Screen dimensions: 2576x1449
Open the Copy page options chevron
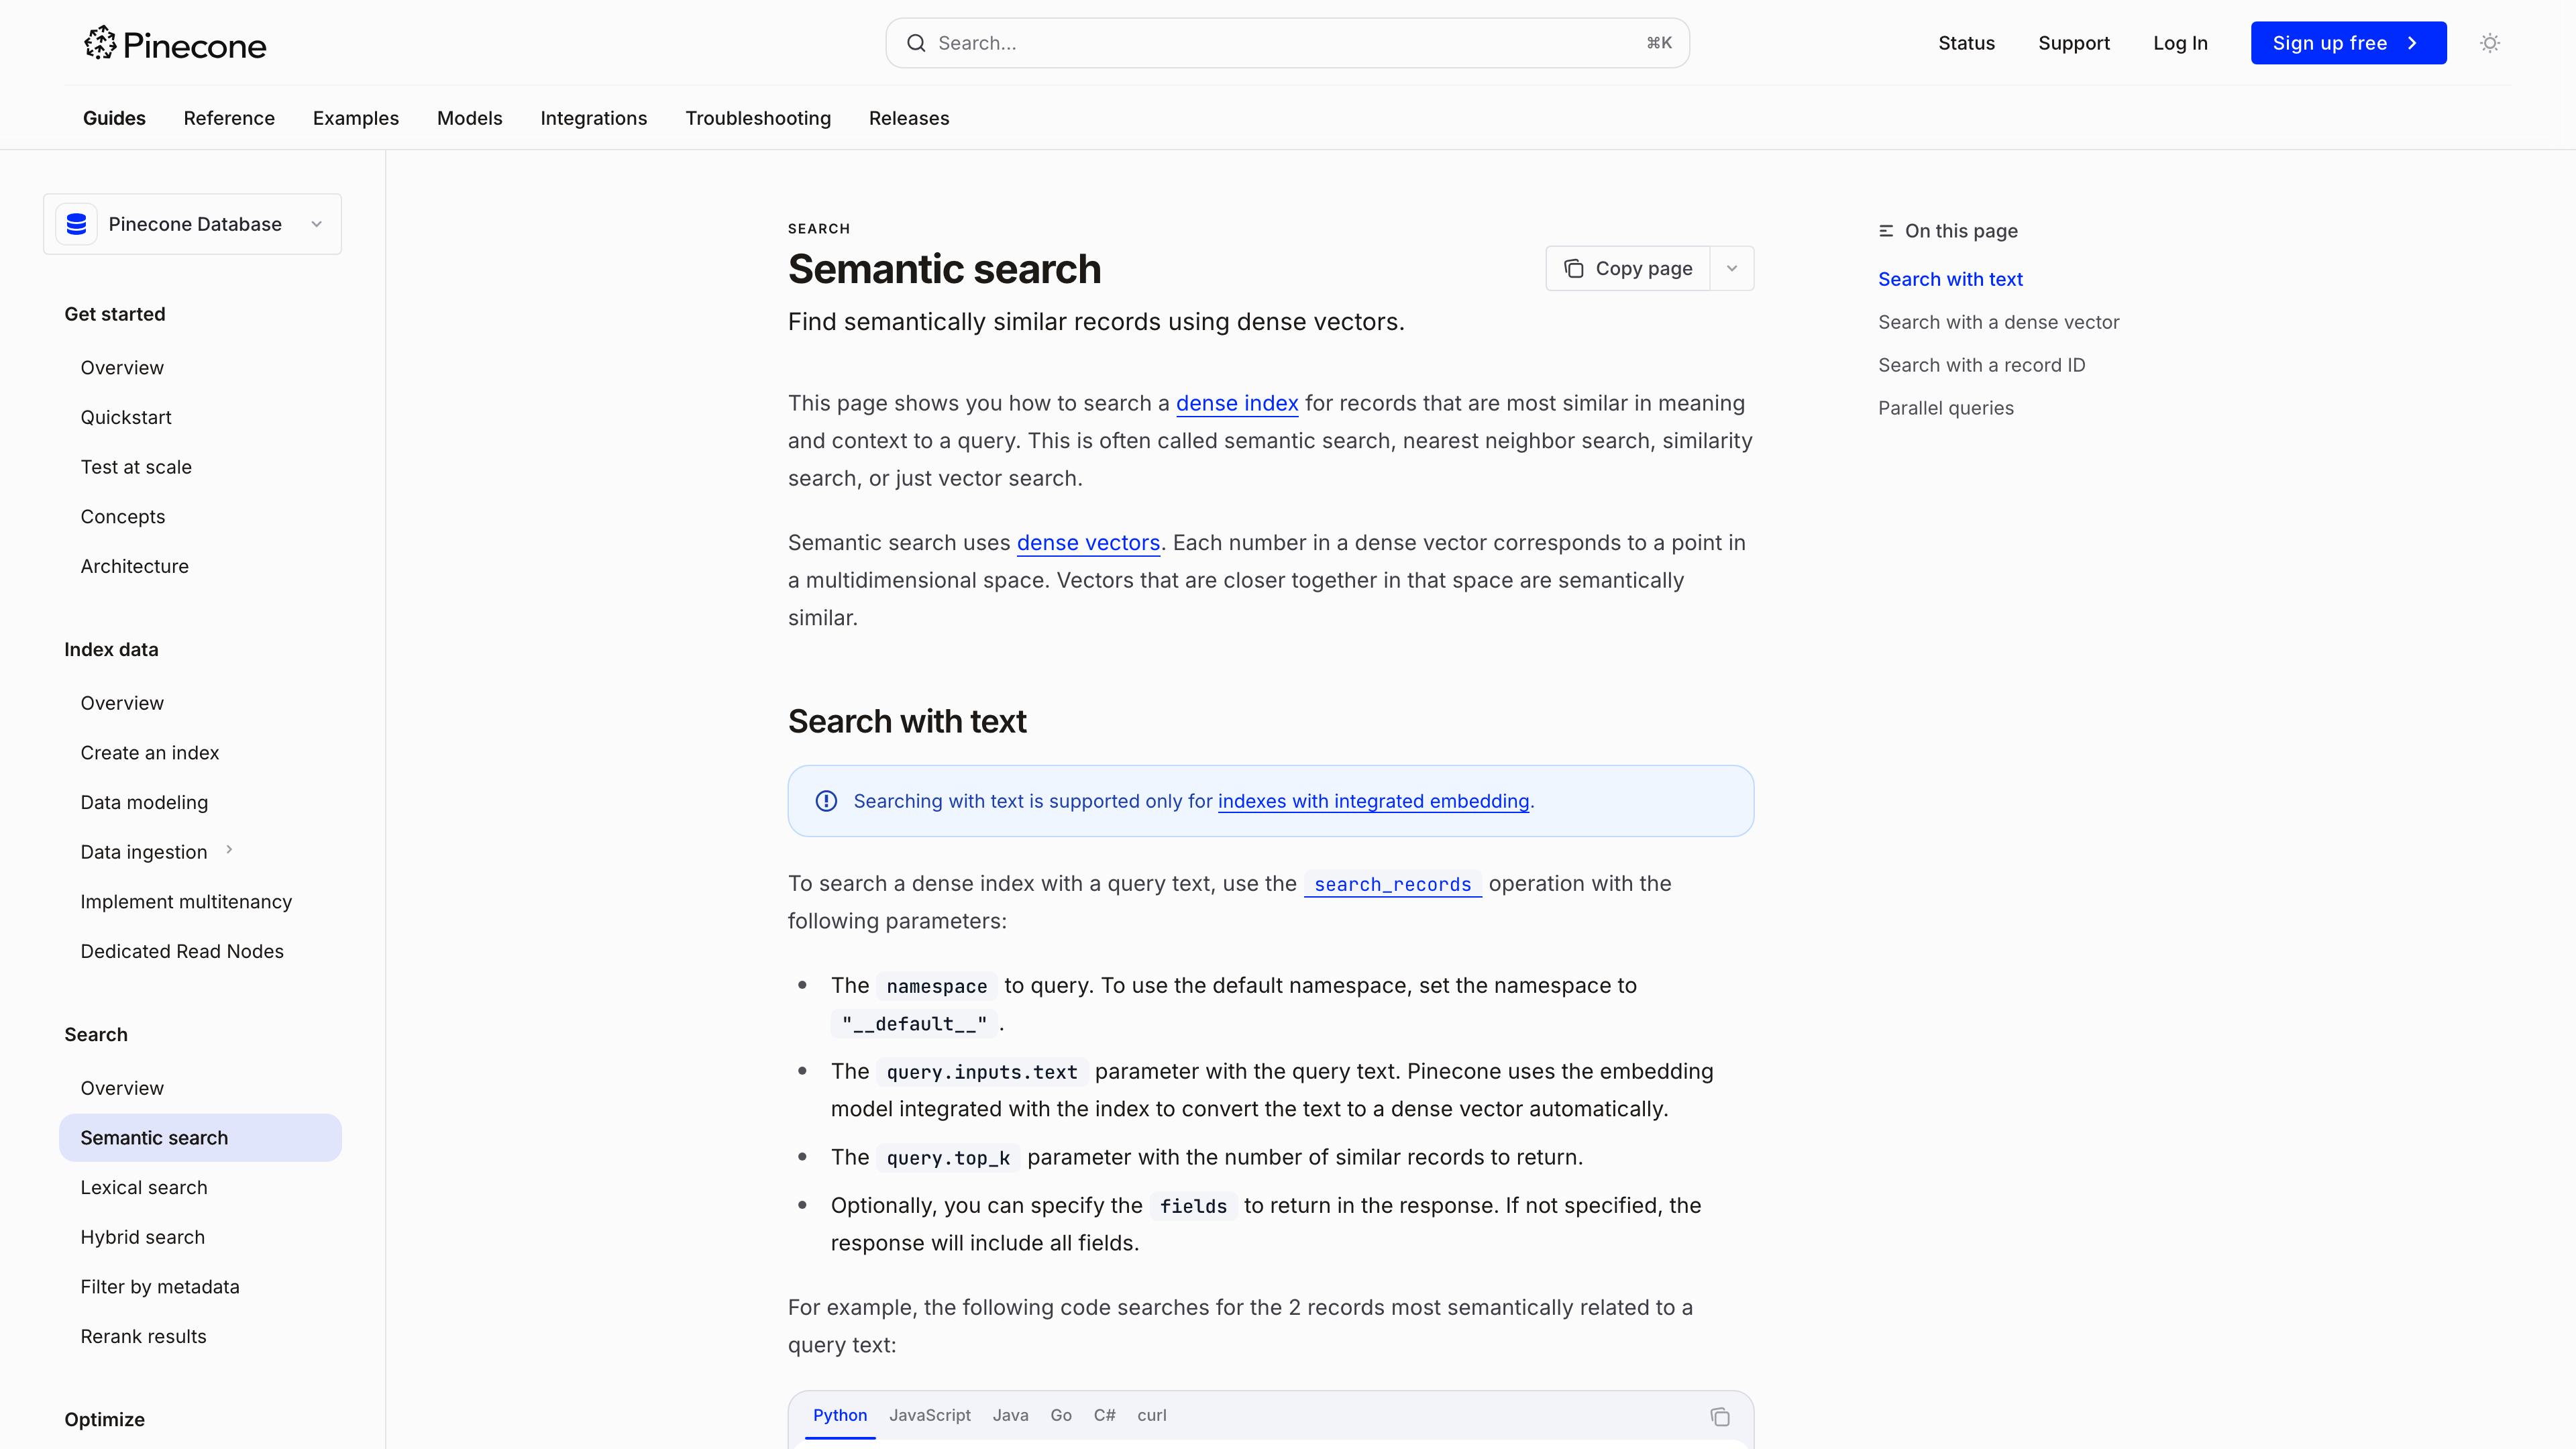click(x=1732, y=268)
